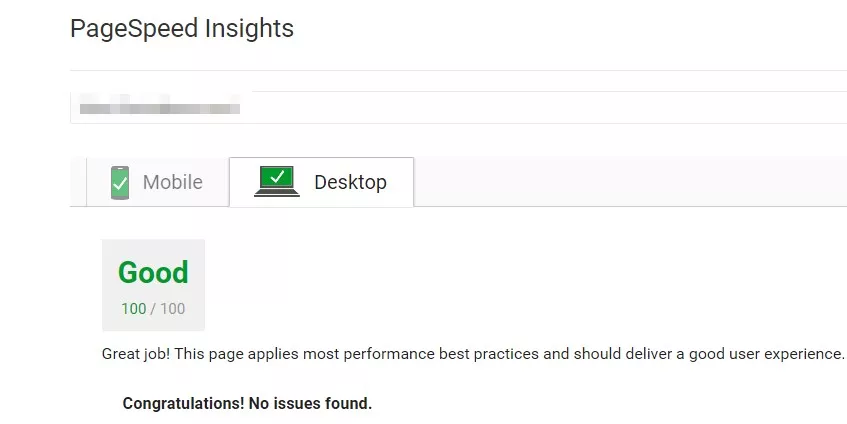The height and width of the screenshot is (424, 847).
Task: Click 'Congratulations! No issues found.' heading
Action: pyautogui.click(x=247, y=403)
